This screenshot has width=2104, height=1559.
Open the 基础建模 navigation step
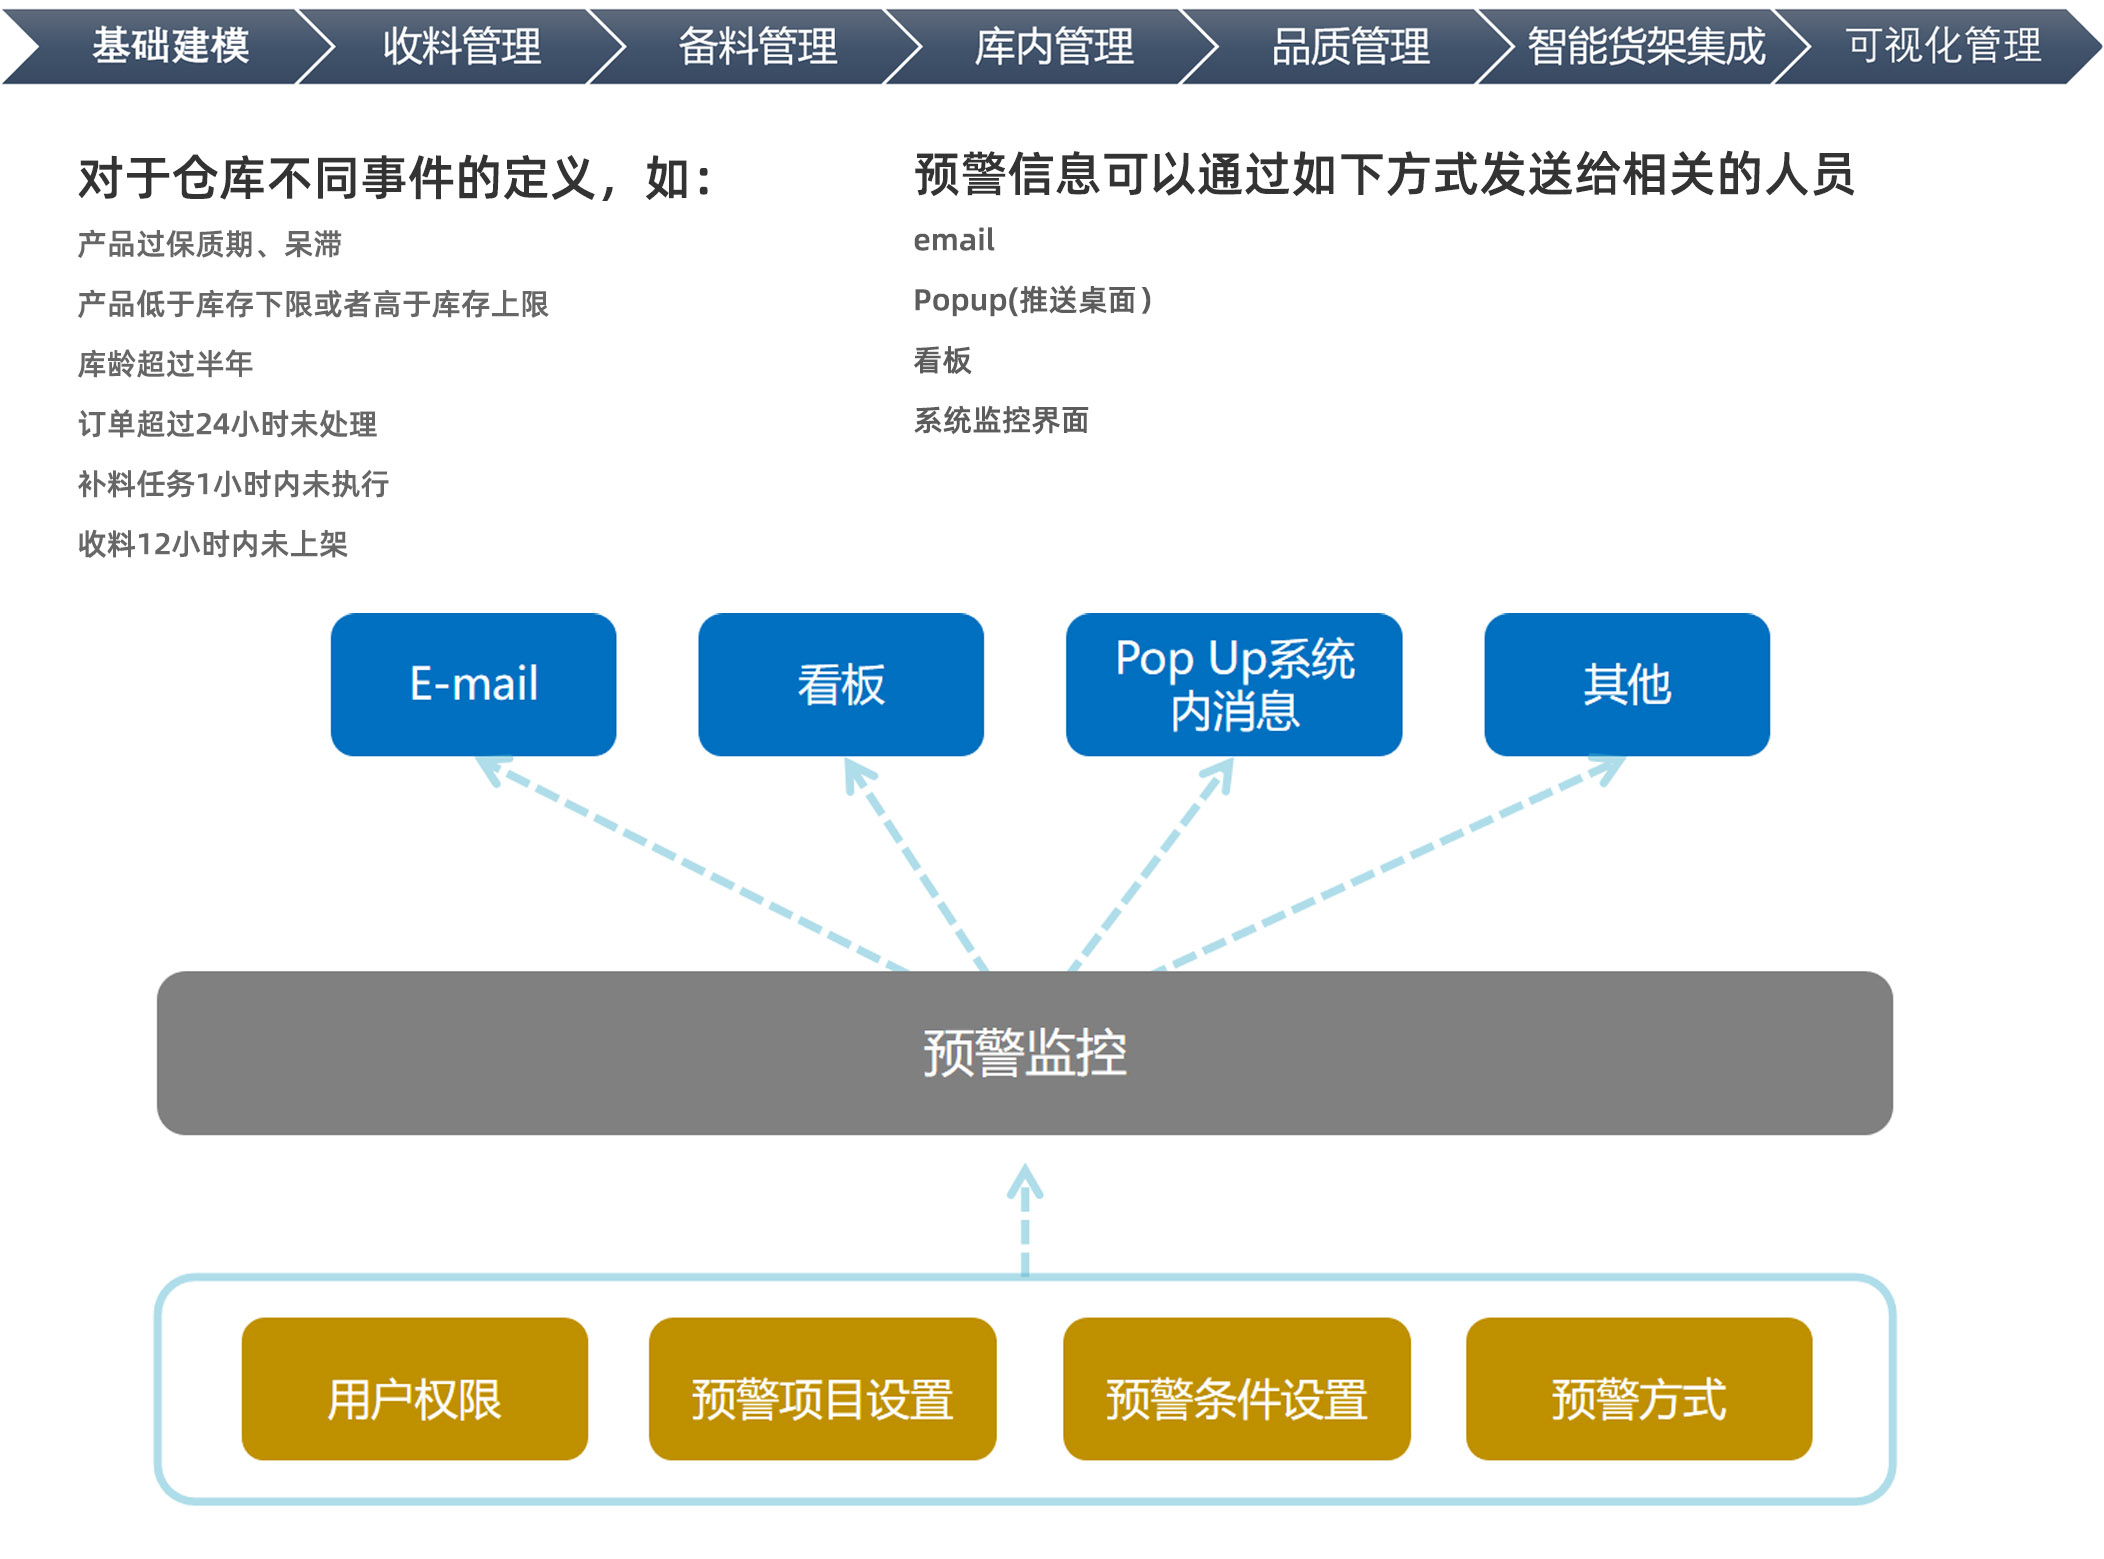tap(170, 46)
